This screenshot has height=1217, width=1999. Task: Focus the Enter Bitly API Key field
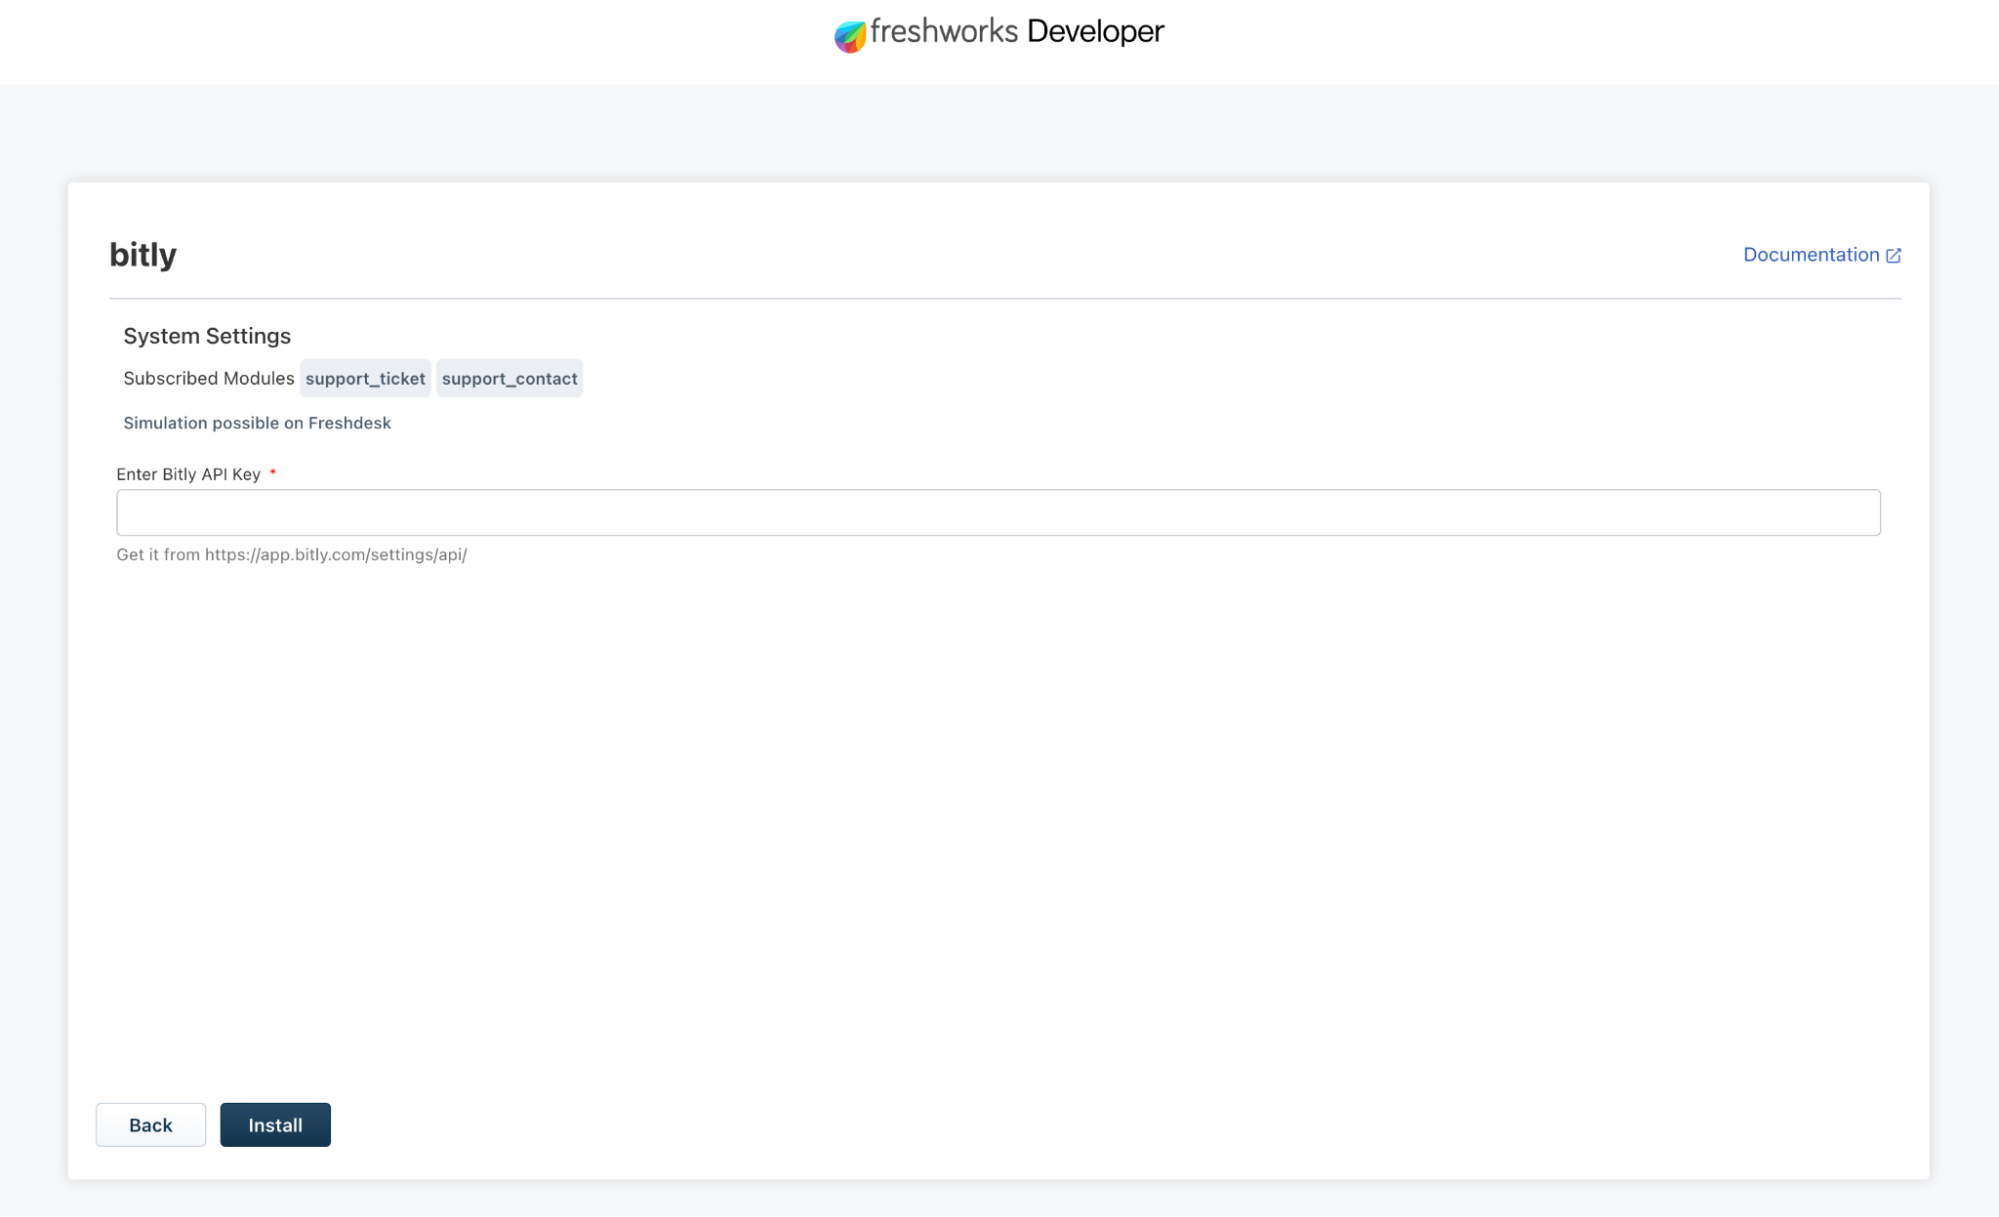click(998, 513)
